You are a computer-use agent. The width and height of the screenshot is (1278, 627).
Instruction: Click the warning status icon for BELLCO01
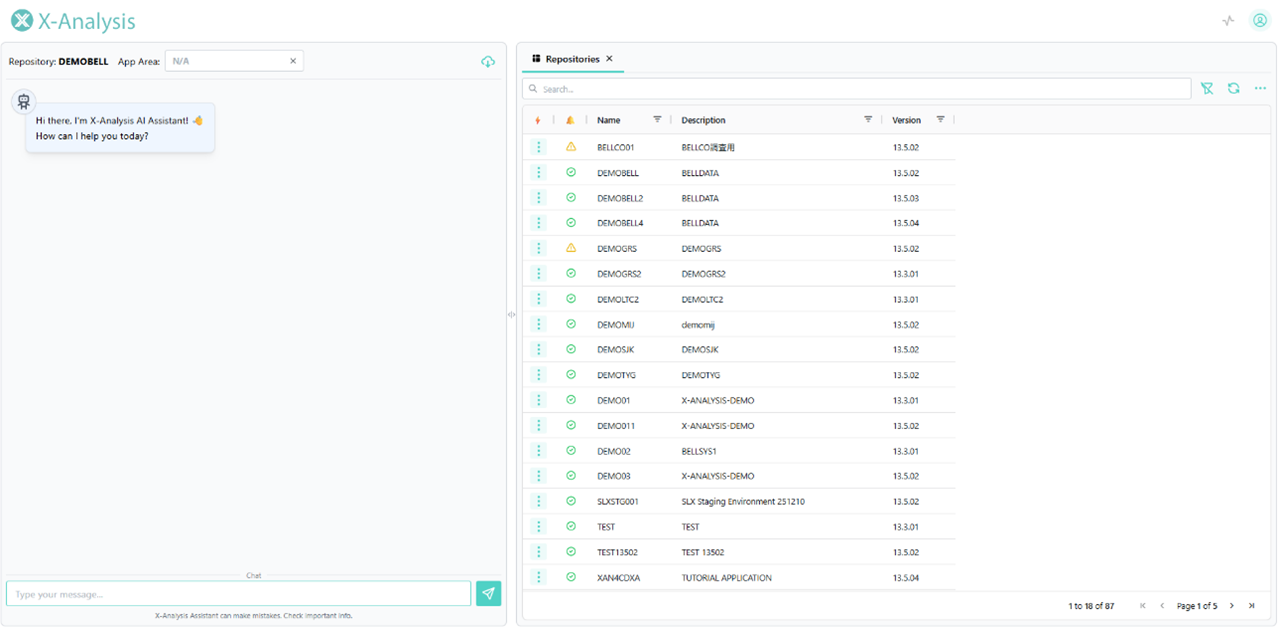pyautogui.click(x=571, y=147)
